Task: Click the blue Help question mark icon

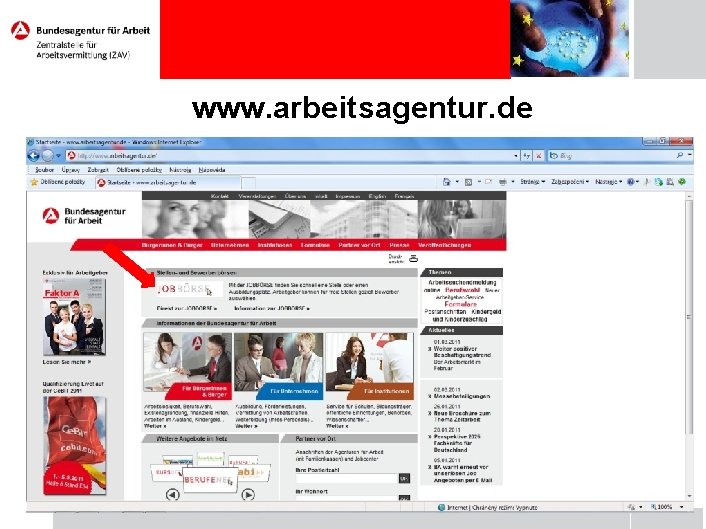Action: (630, 182)
